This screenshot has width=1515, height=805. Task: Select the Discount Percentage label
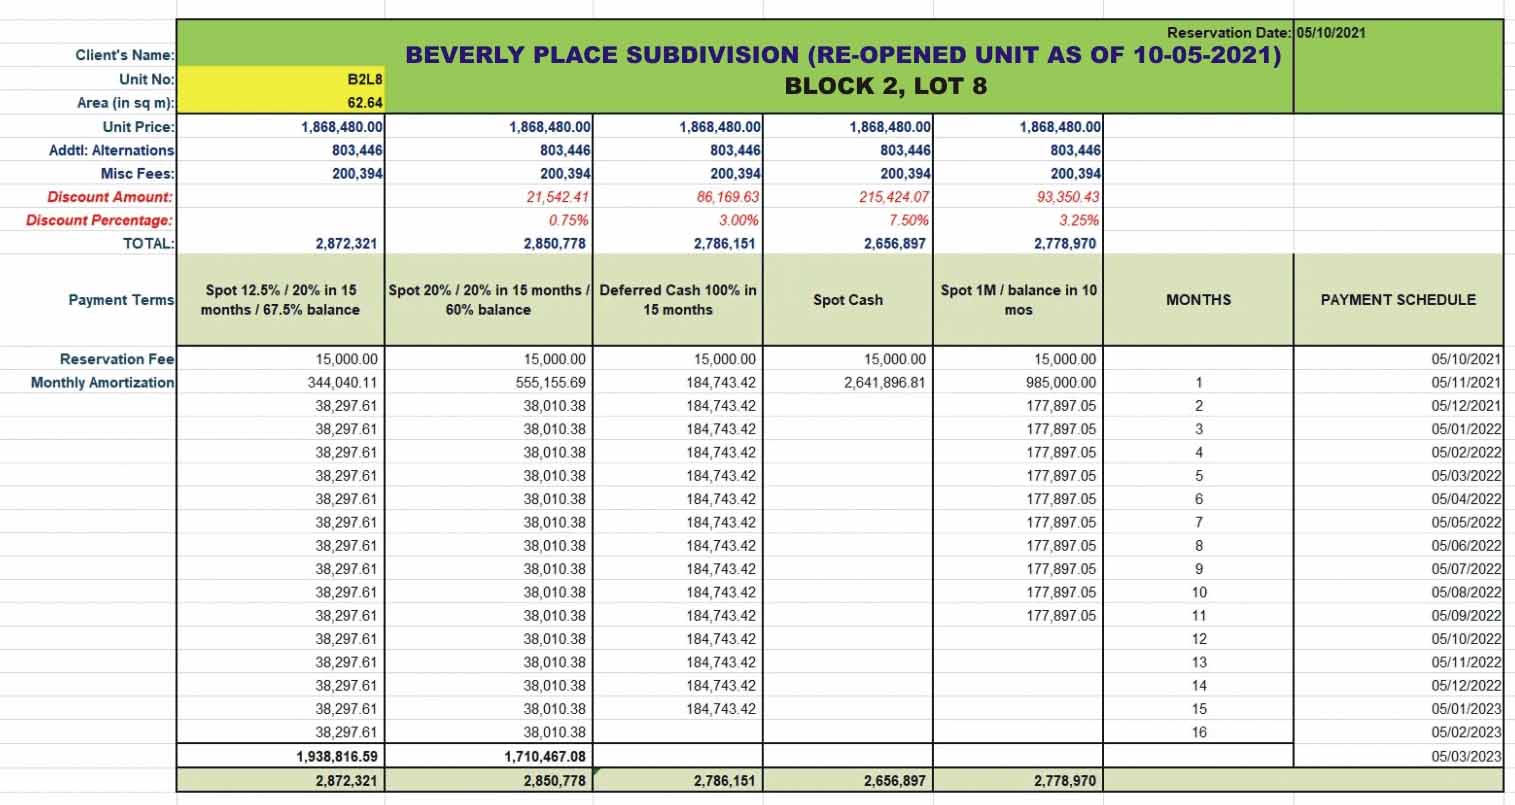point(99,220)
